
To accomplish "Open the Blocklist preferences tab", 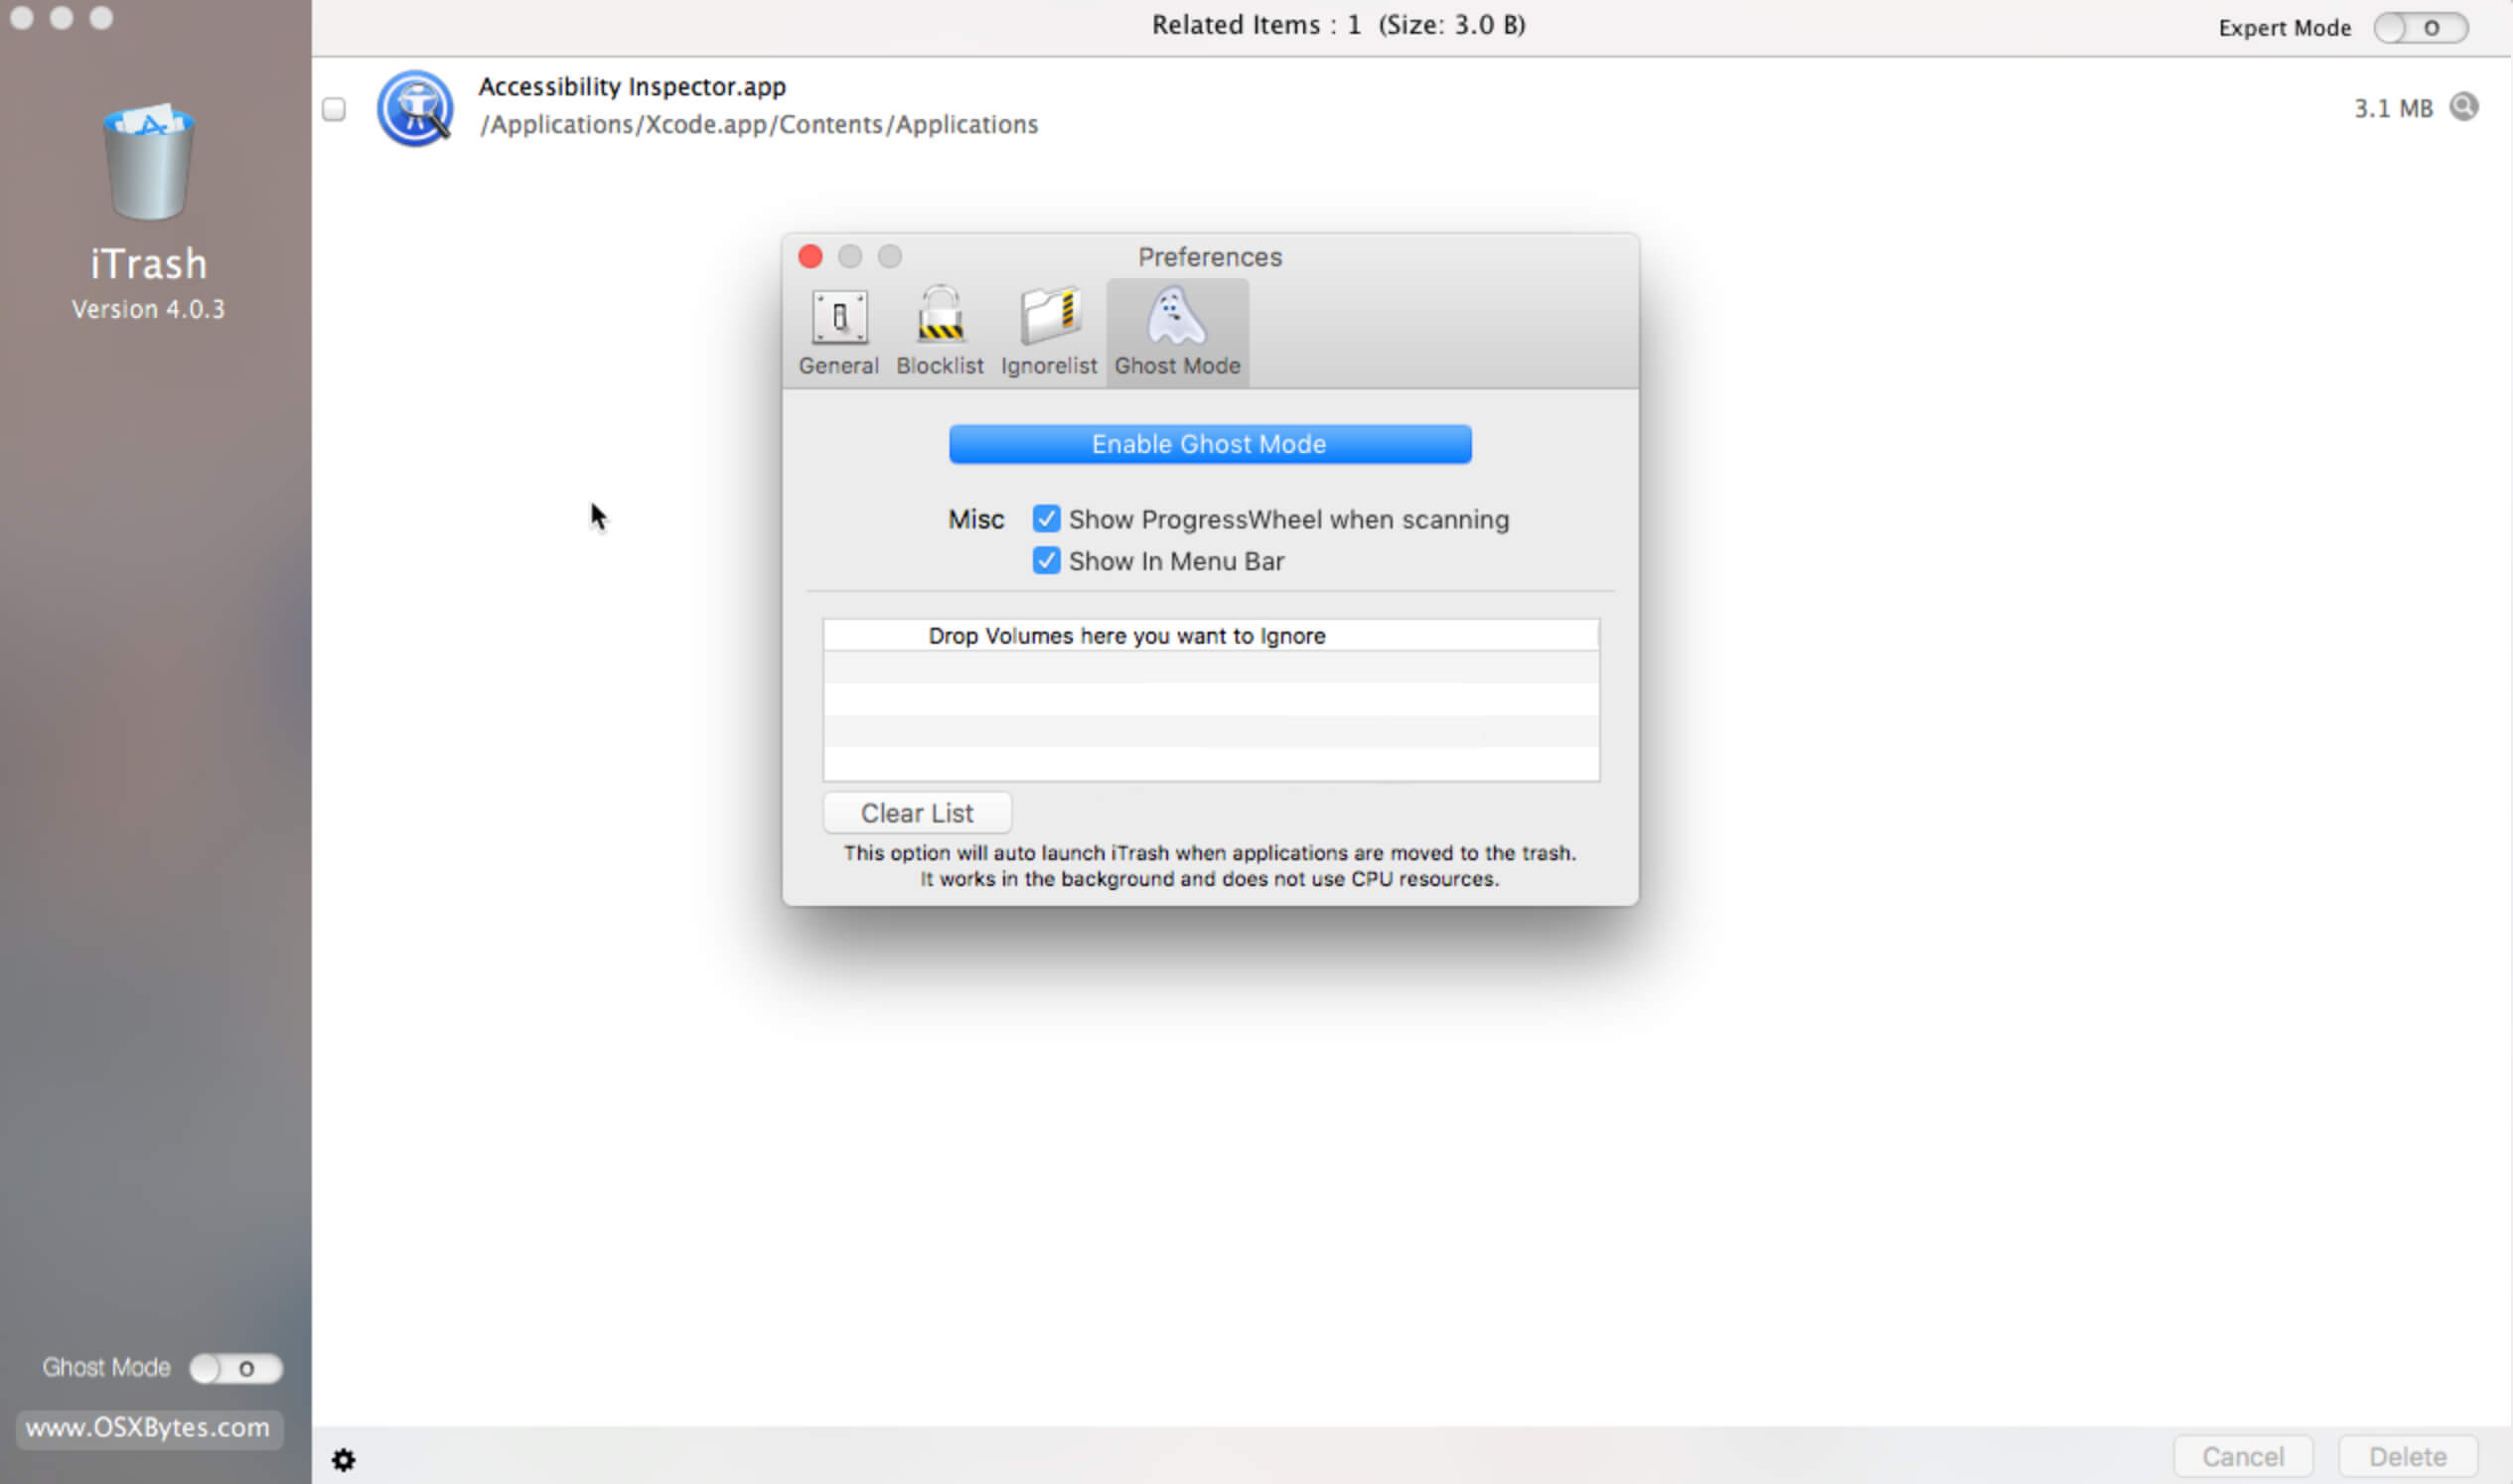I will point(939,333).
